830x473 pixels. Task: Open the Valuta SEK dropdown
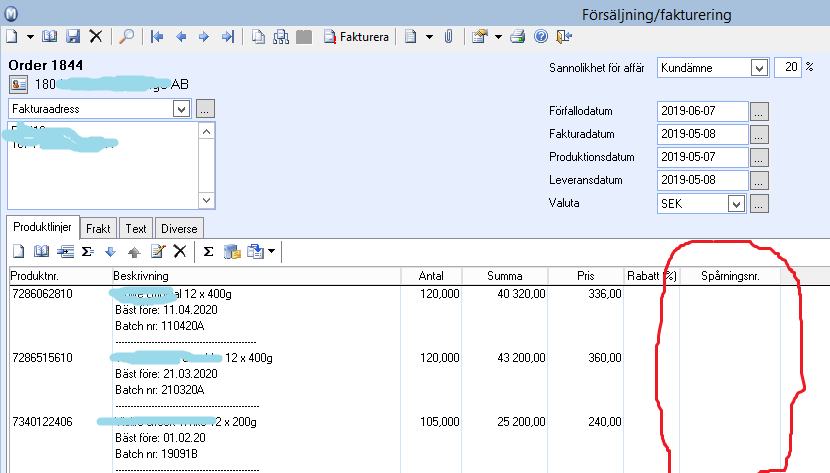pos(737,203)
